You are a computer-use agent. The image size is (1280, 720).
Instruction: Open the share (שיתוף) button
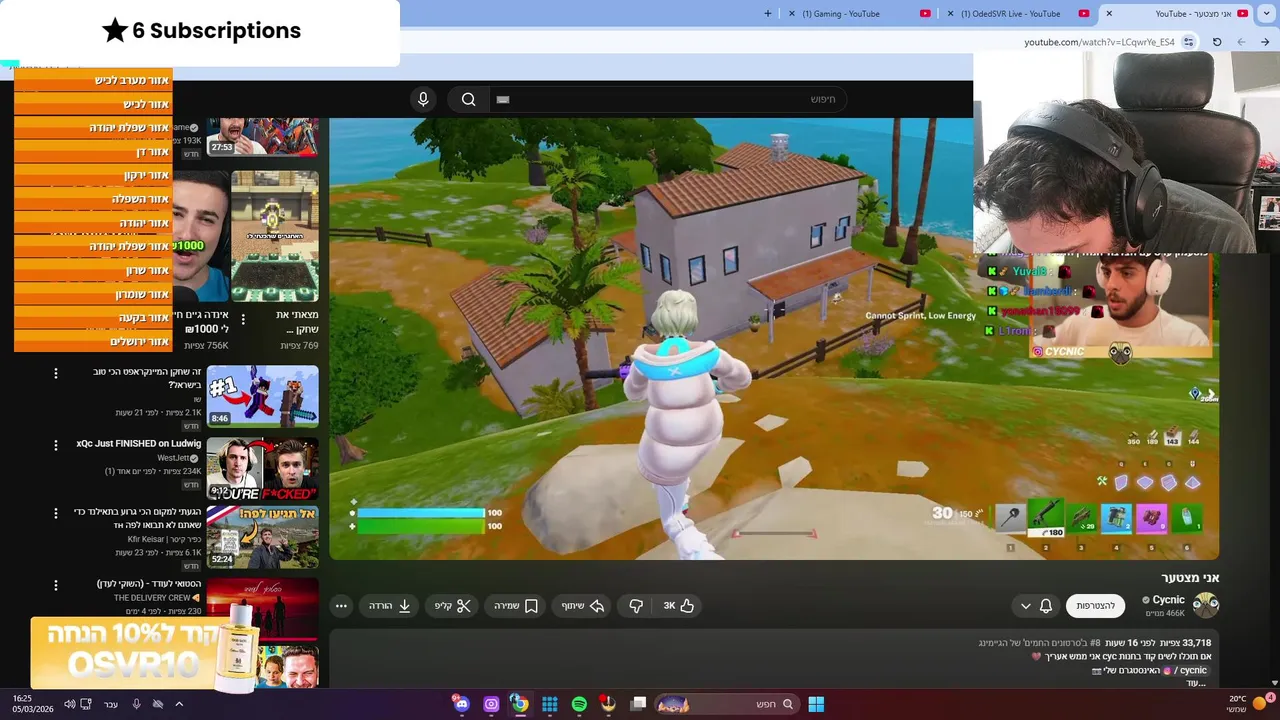click(583, 606)
